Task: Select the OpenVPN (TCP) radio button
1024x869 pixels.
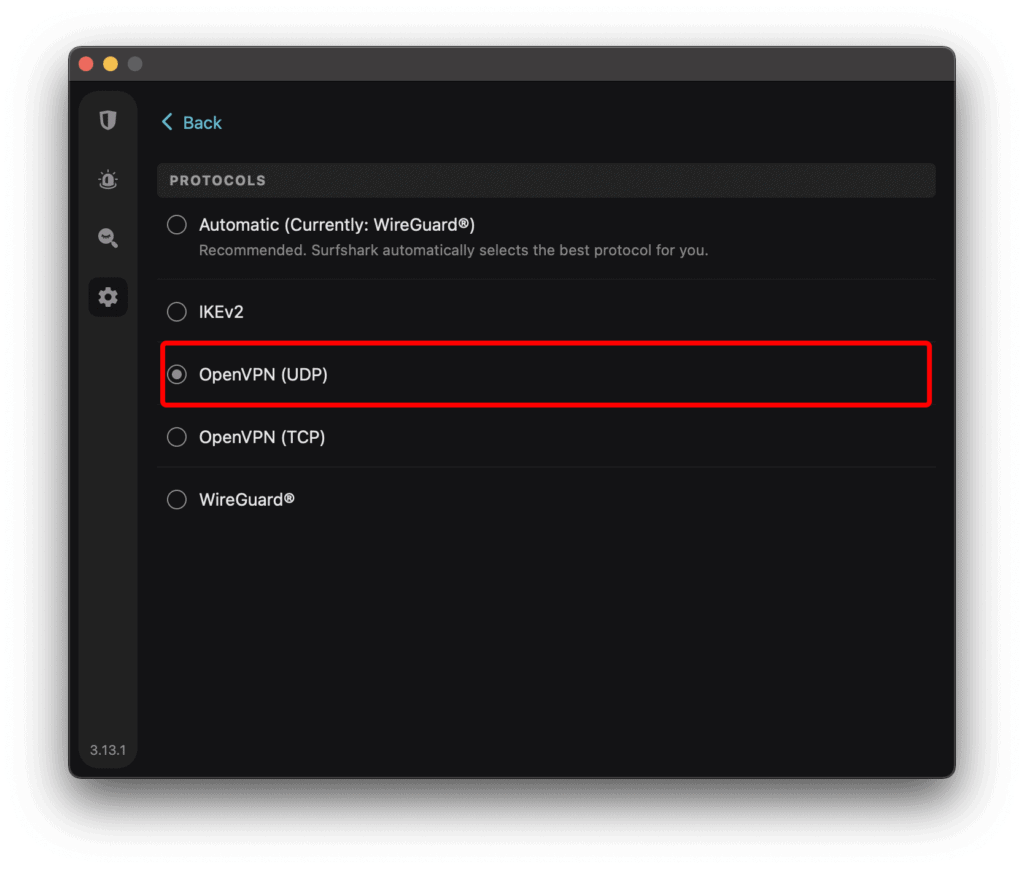Action: pos(176,437)
